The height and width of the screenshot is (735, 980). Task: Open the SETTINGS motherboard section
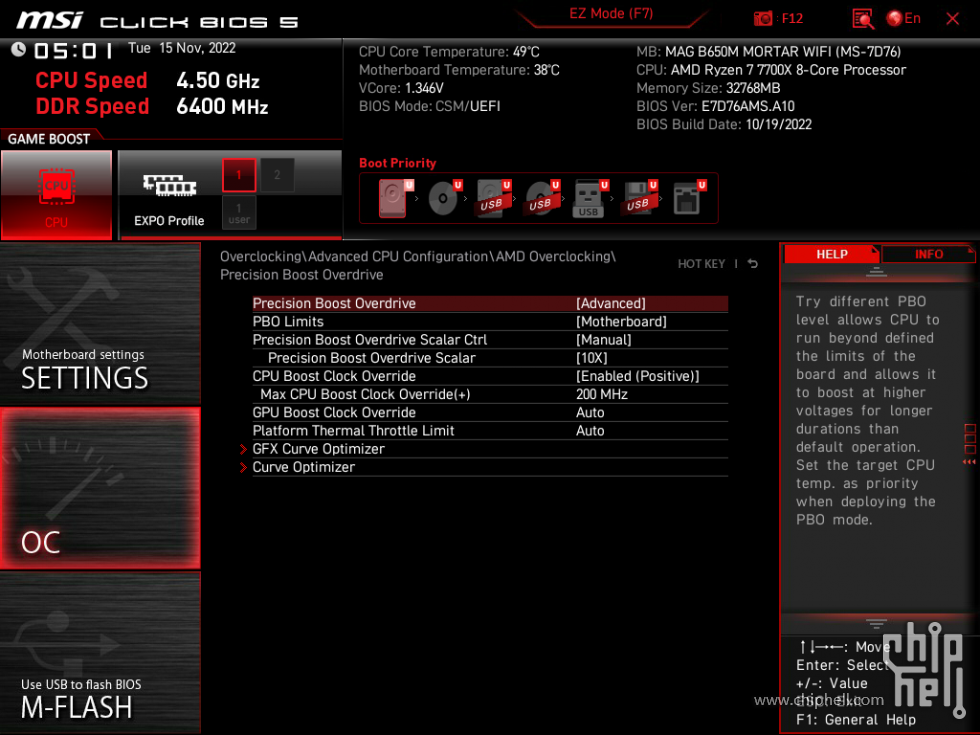click(x=100, y=323)
